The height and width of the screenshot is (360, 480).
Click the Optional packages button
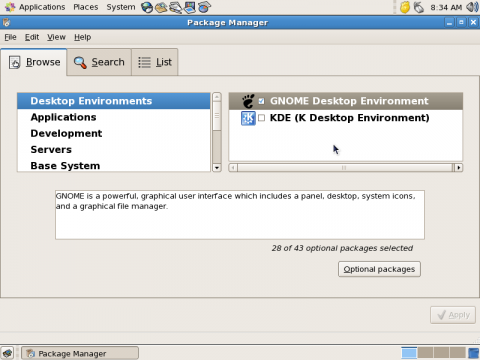[379, 269]
